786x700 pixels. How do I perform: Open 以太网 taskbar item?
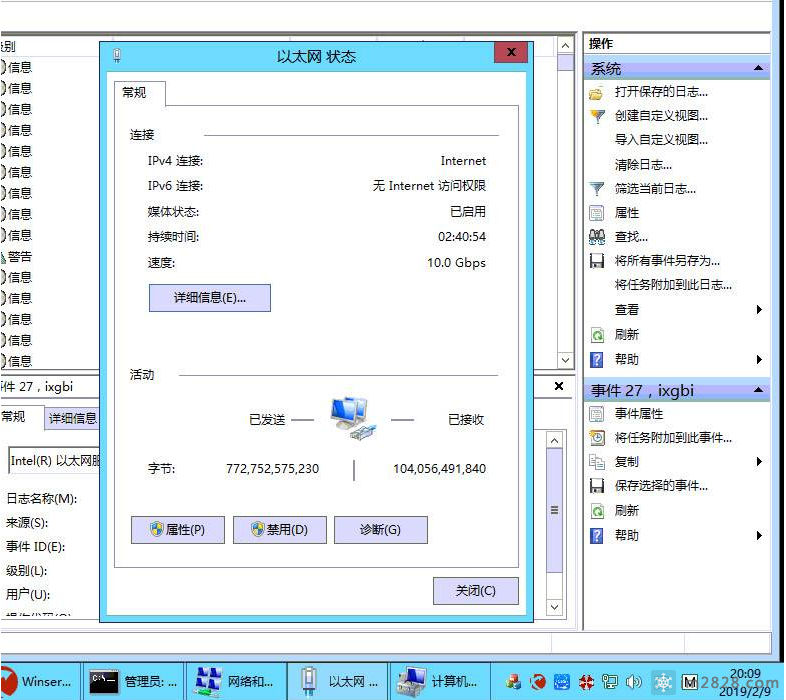click(338, 681)
